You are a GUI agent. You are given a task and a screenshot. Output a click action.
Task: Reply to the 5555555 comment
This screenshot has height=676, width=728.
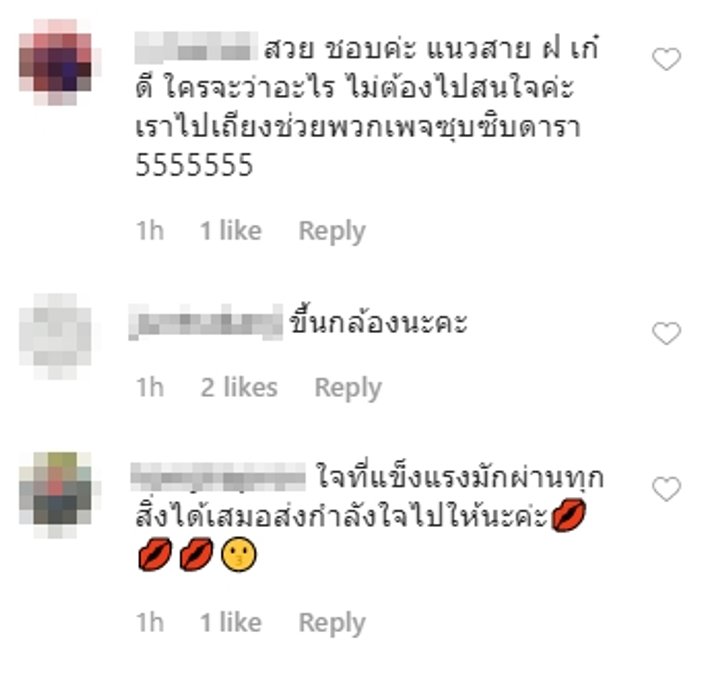coord(332,231)
